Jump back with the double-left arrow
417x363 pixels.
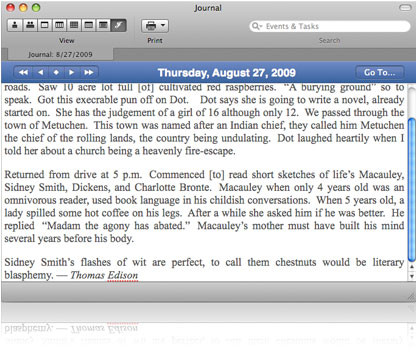(x=23, y=72)
